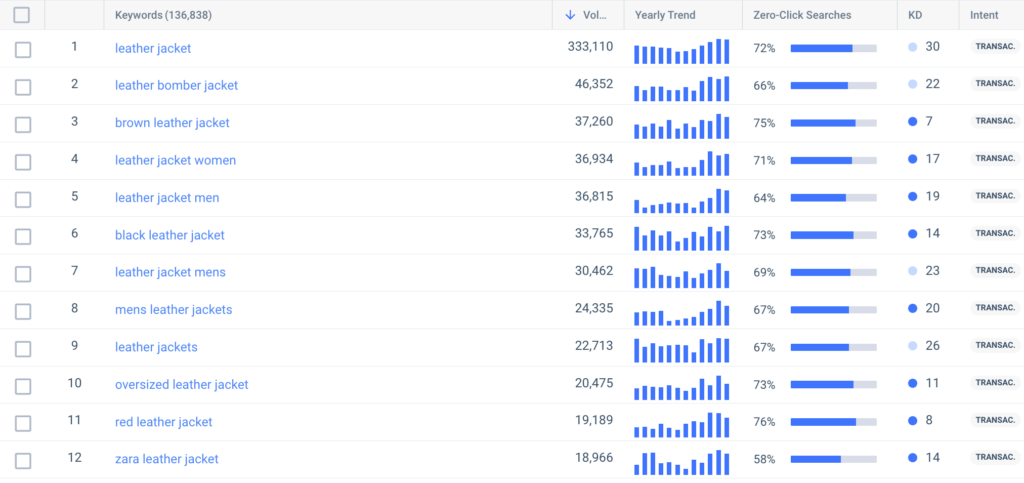Click the KD indicator dot for leather jackets
The width and height of the screenshot is (1024, 483).
(912, 346)
